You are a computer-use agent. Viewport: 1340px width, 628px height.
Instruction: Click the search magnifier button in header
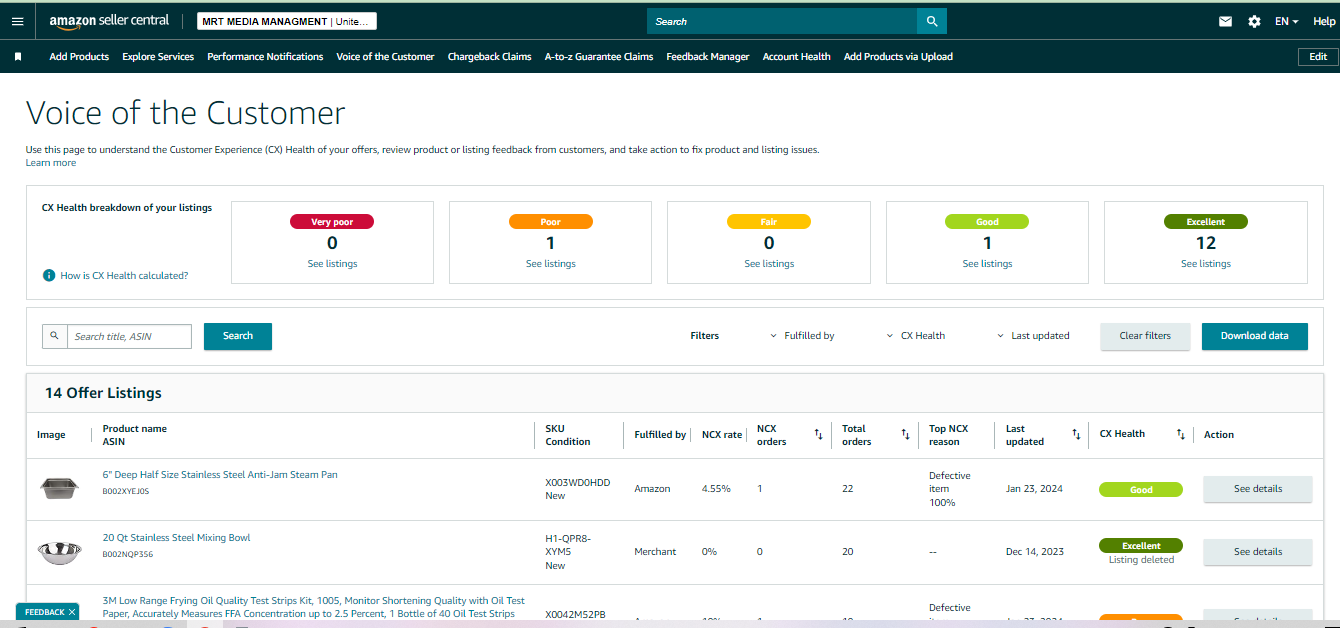932,21
